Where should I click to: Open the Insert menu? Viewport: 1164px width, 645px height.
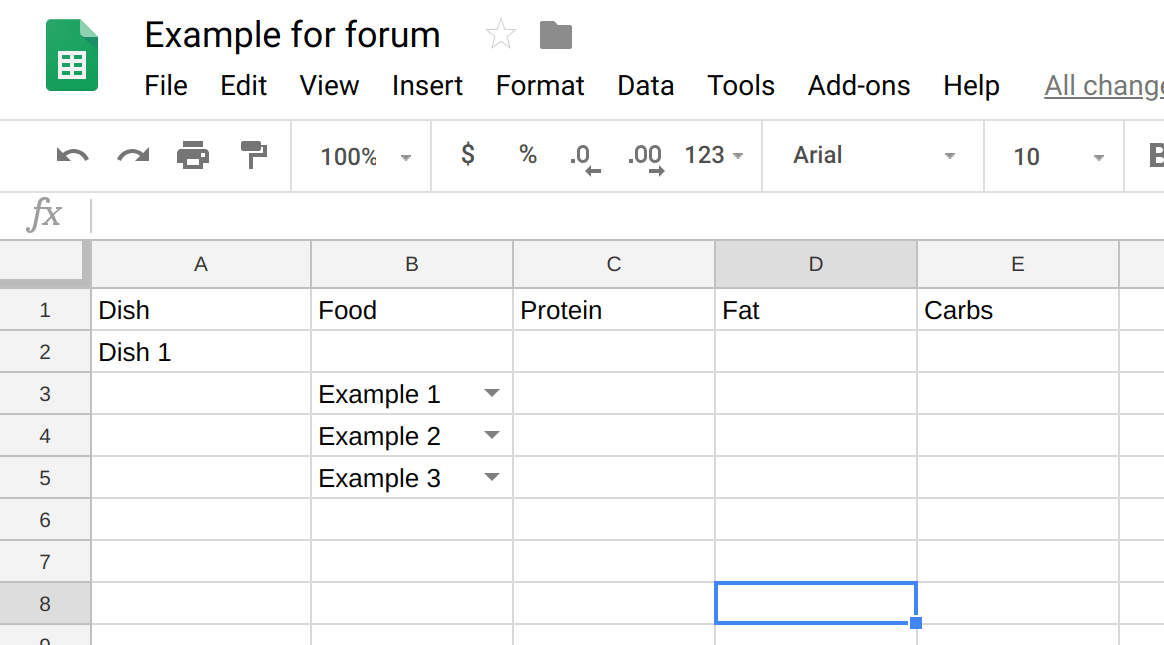pos(427,86)
